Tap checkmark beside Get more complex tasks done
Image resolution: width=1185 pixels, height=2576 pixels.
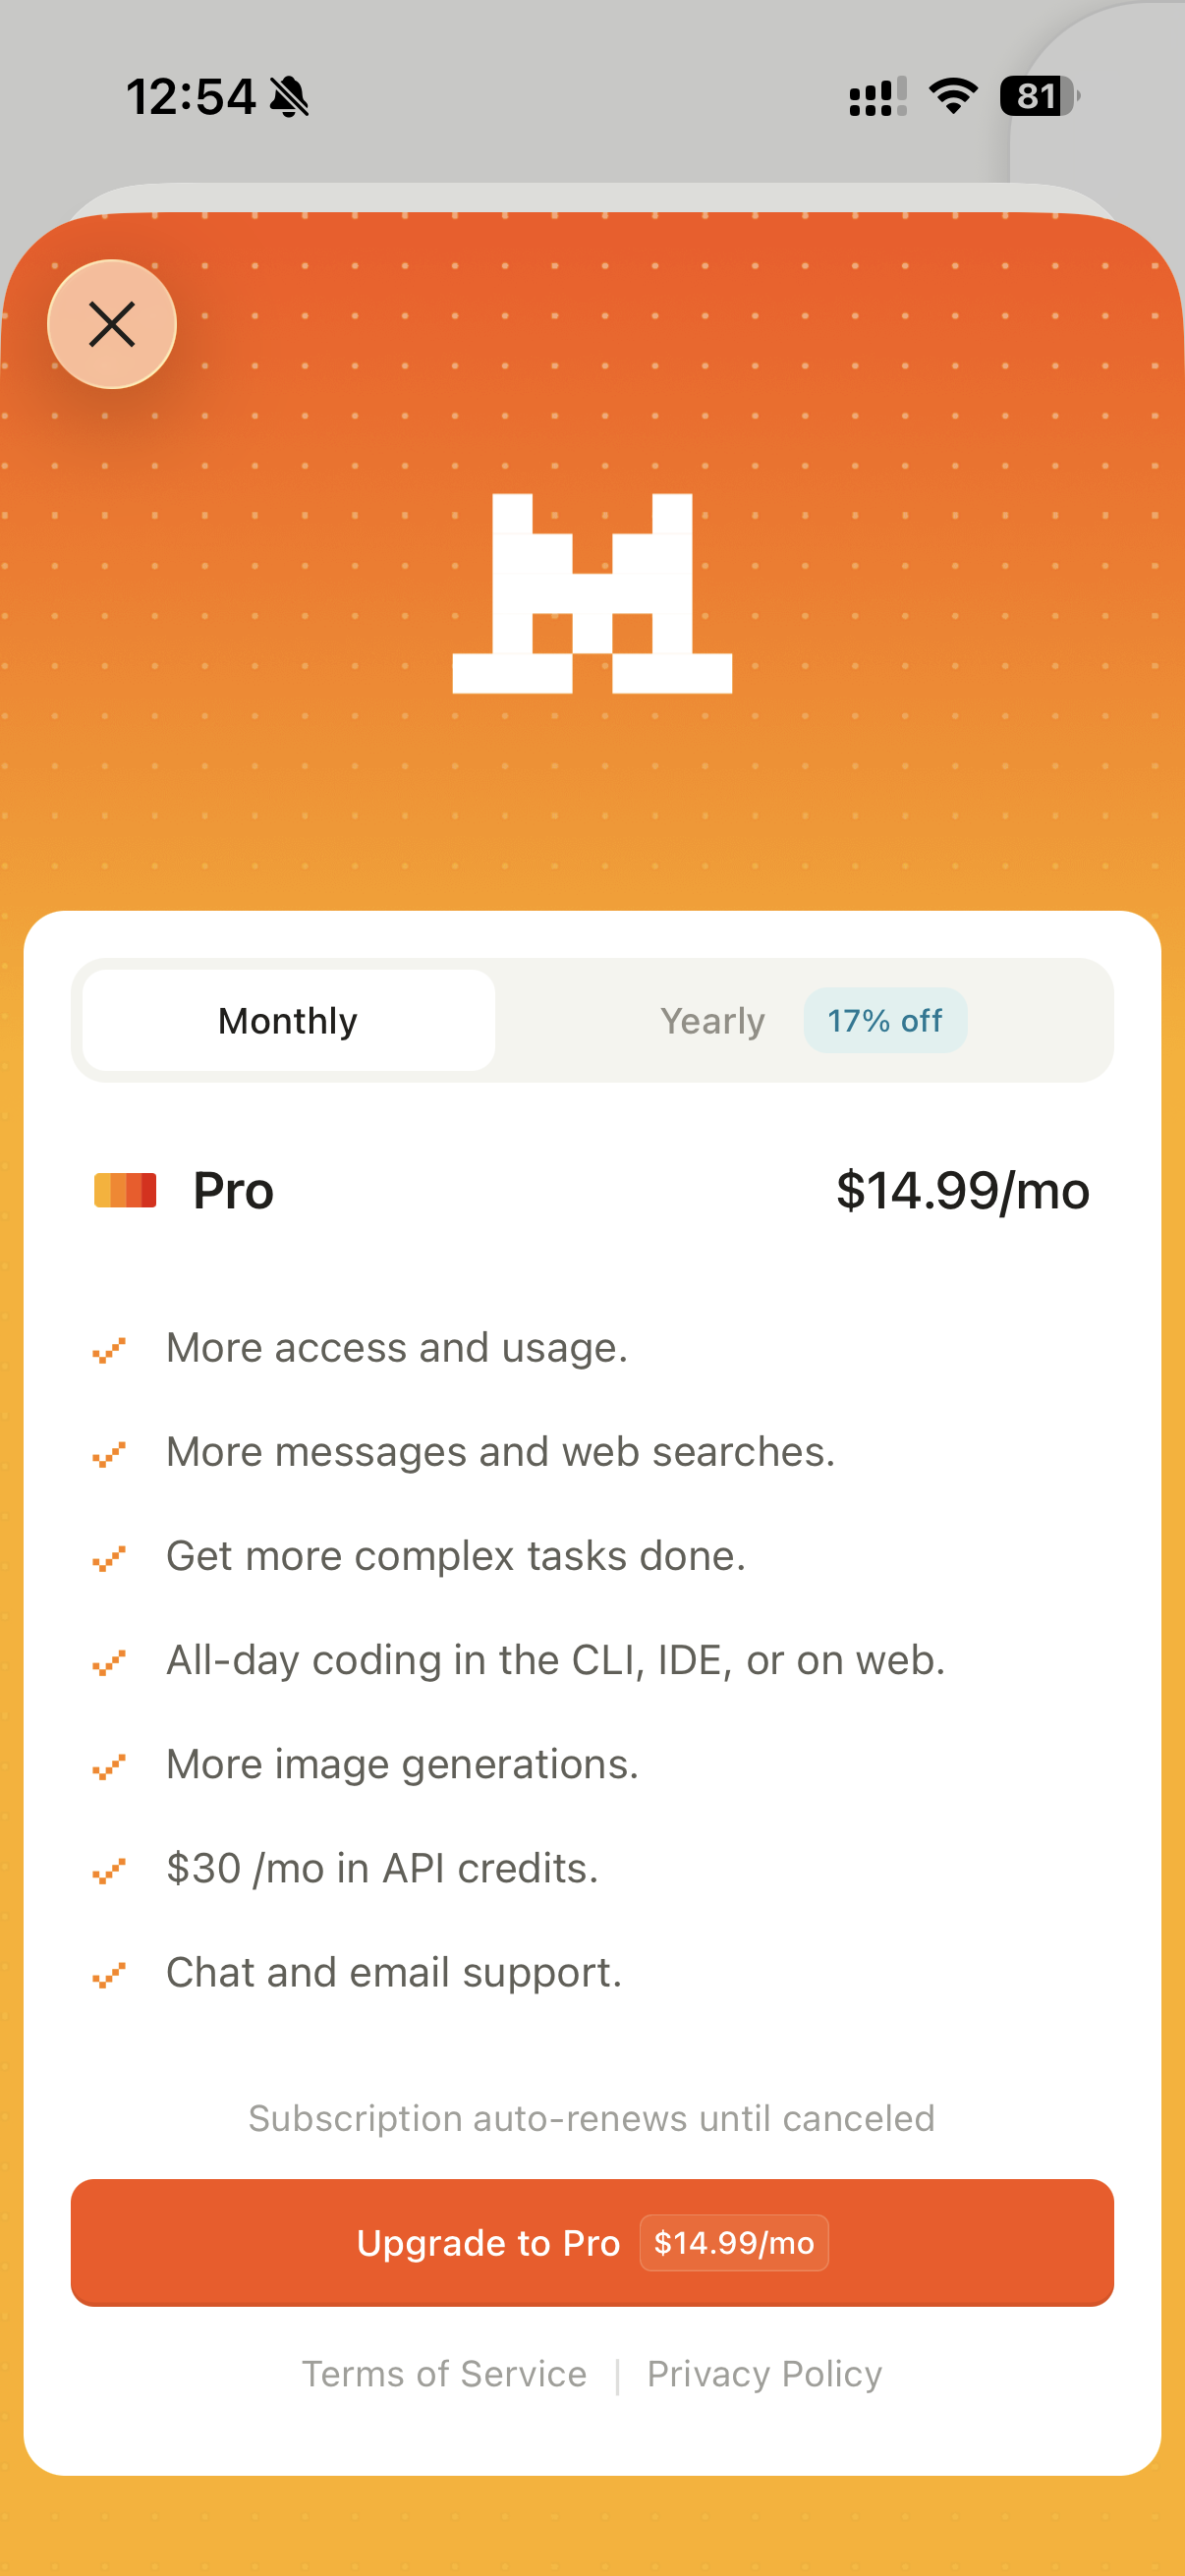click(x=109, y=1558)
